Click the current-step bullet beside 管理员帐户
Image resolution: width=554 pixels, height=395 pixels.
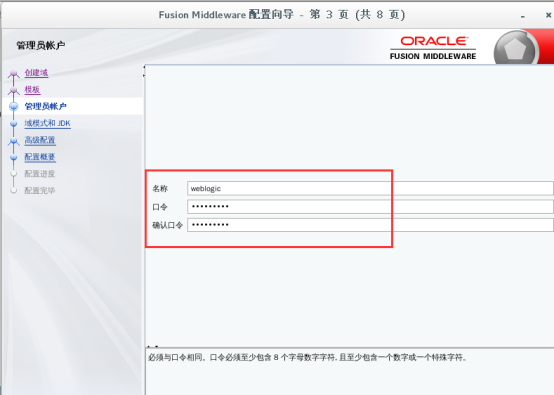click(x=14, y=106)
